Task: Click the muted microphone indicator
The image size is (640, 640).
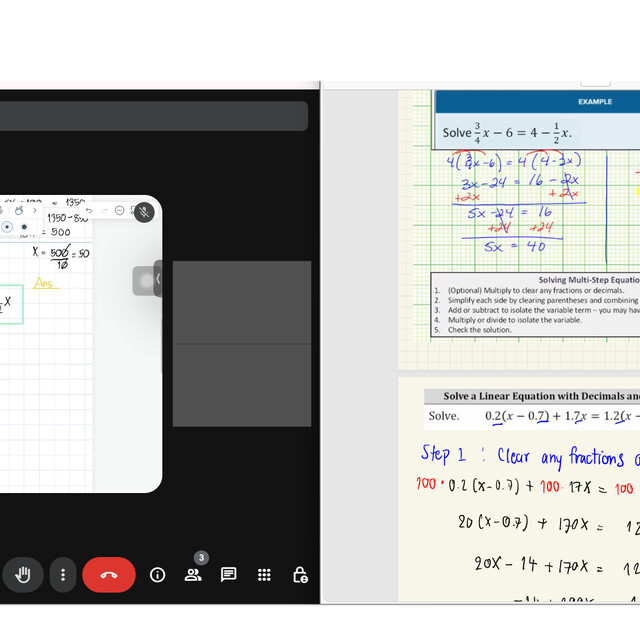Action: [x=145, y=211]
